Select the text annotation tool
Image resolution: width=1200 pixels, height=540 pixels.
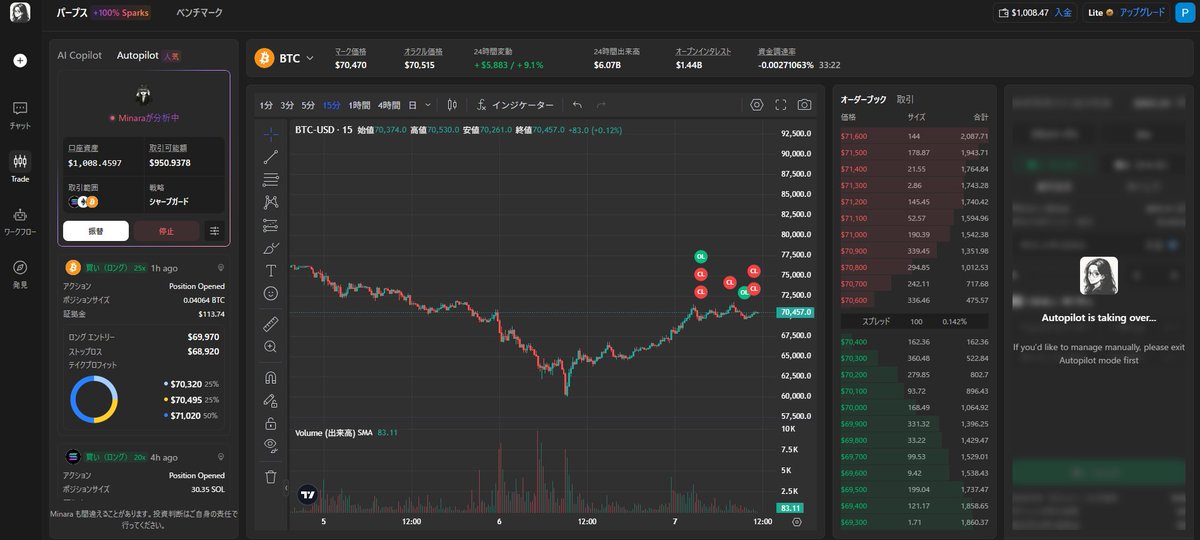point(271,271)
